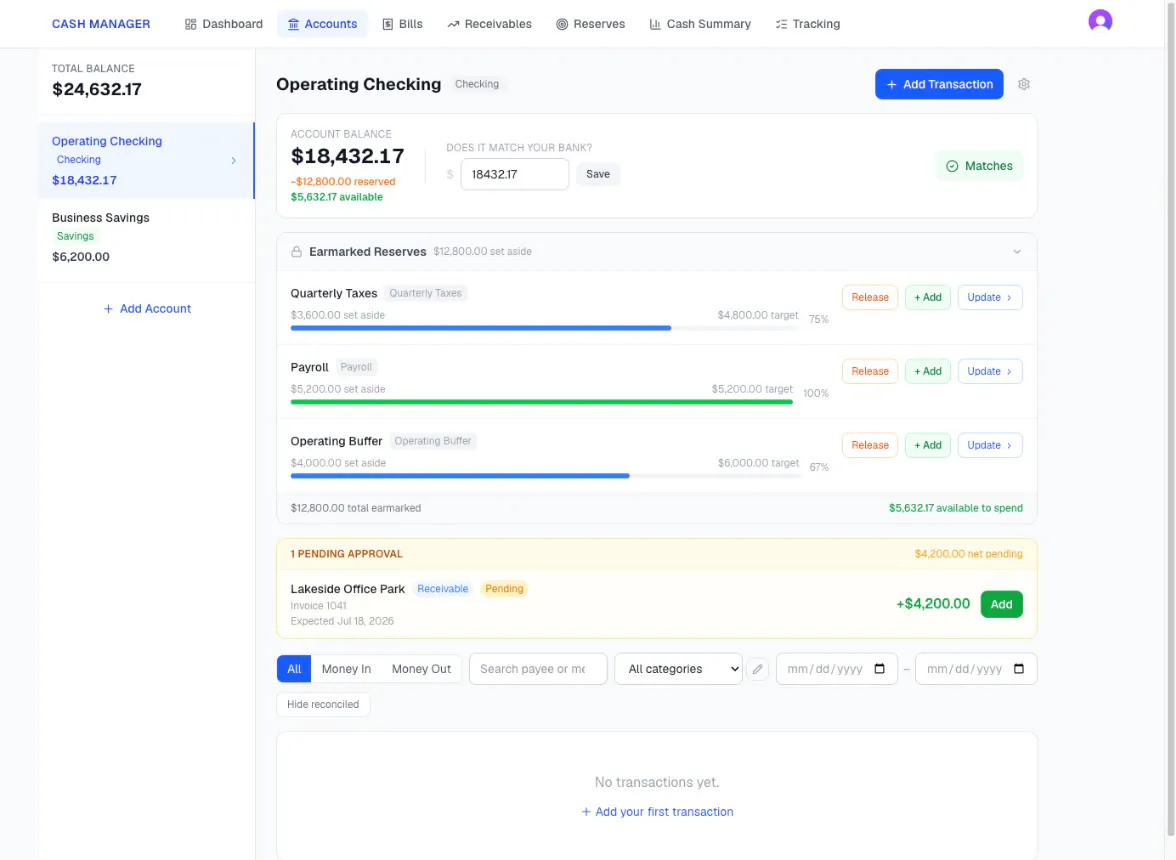Click the Operating Checking chevron arrow
1176x860 pixels.
pyautogui.click(x=233, y=160)
